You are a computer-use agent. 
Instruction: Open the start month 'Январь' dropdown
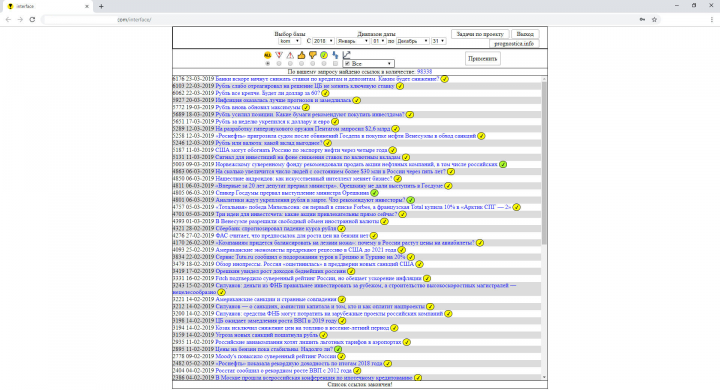pyautogui.click(x=353, y=41)
